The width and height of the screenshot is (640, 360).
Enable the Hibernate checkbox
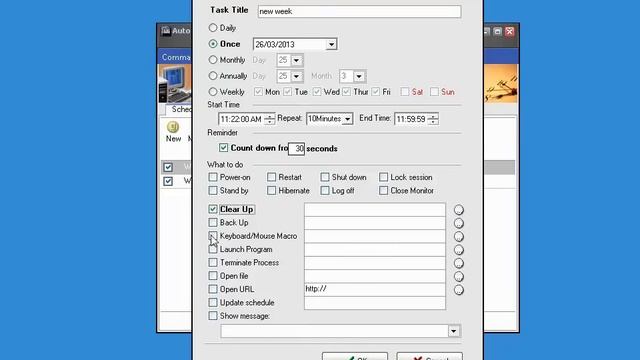271,190
